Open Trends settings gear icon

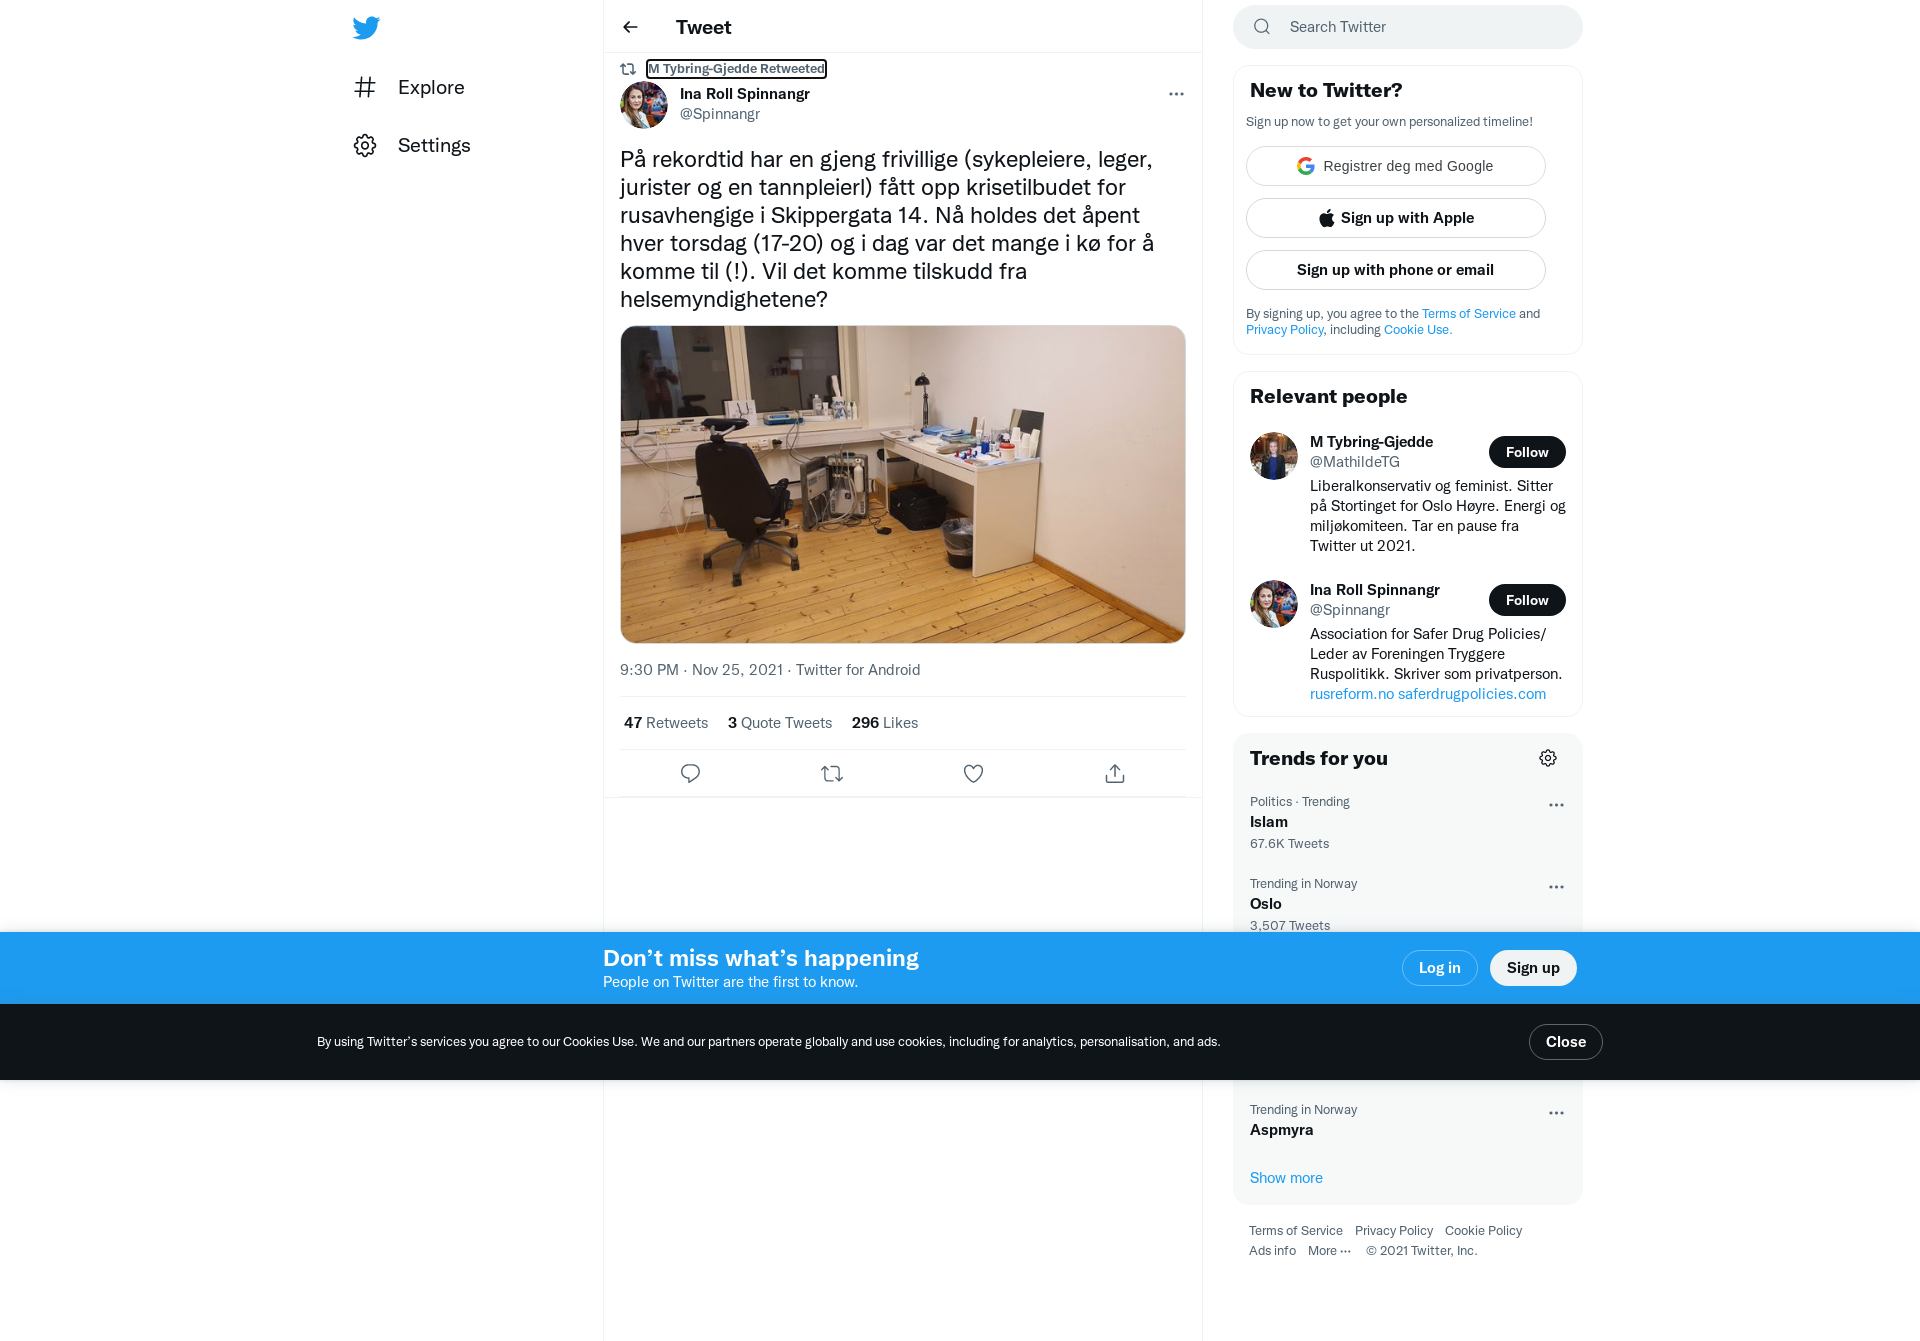[1548, 758]
